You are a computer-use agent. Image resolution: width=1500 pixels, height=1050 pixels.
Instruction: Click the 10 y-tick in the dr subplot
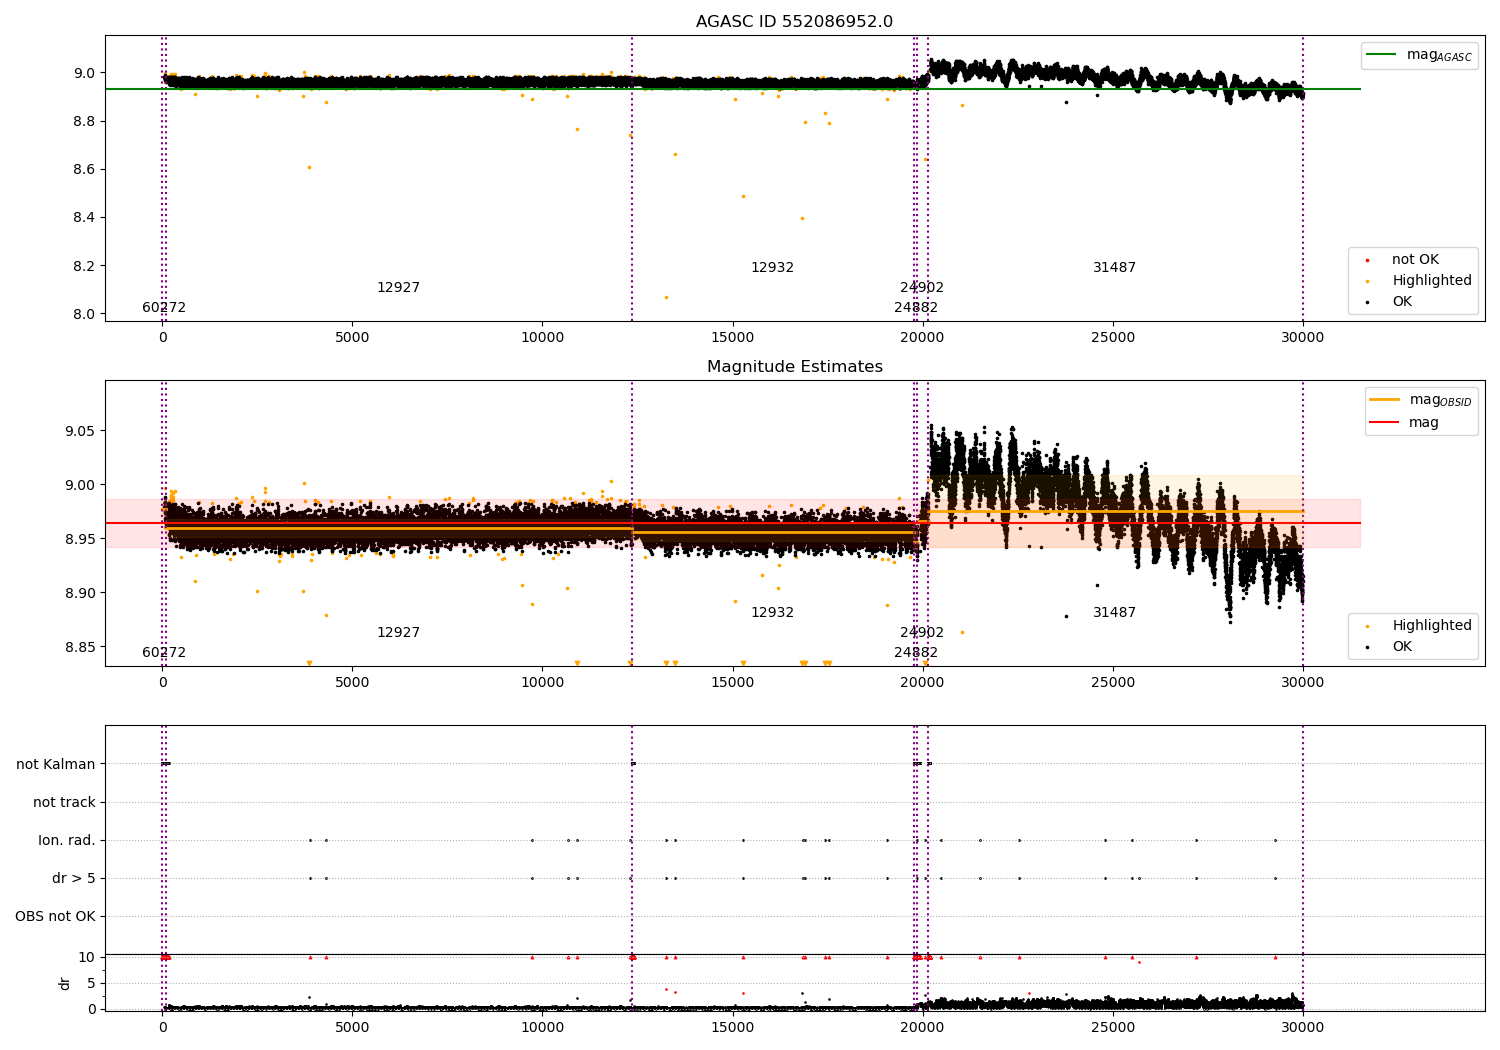[86, 957]
